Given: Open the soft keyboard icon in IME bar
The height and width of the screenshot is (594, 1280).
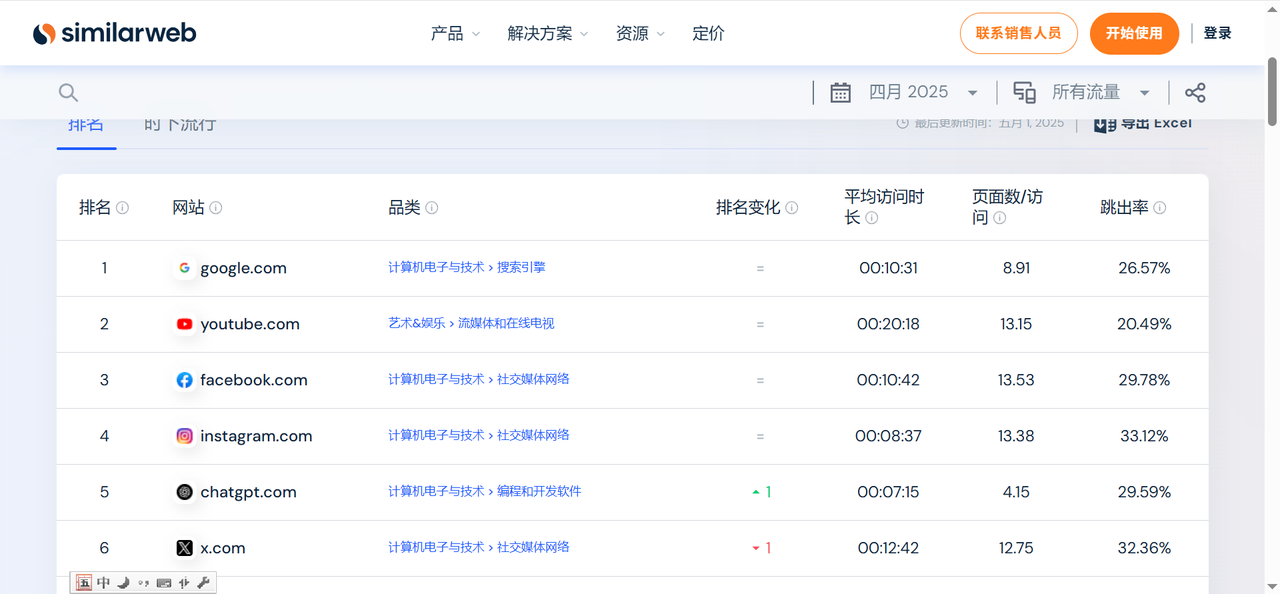Looking at the screenshot, I should tap(164, 583).
